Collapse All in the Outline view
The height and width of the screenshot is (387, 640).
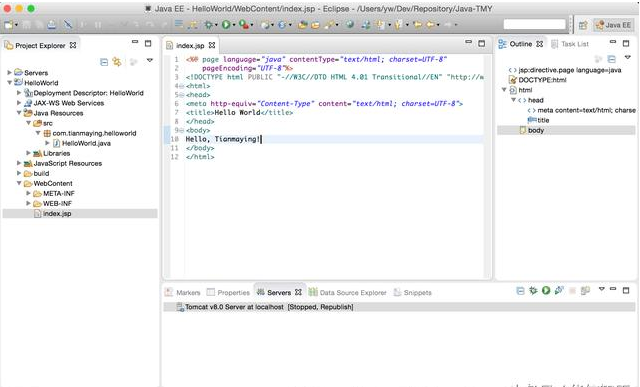click(611, 59)
